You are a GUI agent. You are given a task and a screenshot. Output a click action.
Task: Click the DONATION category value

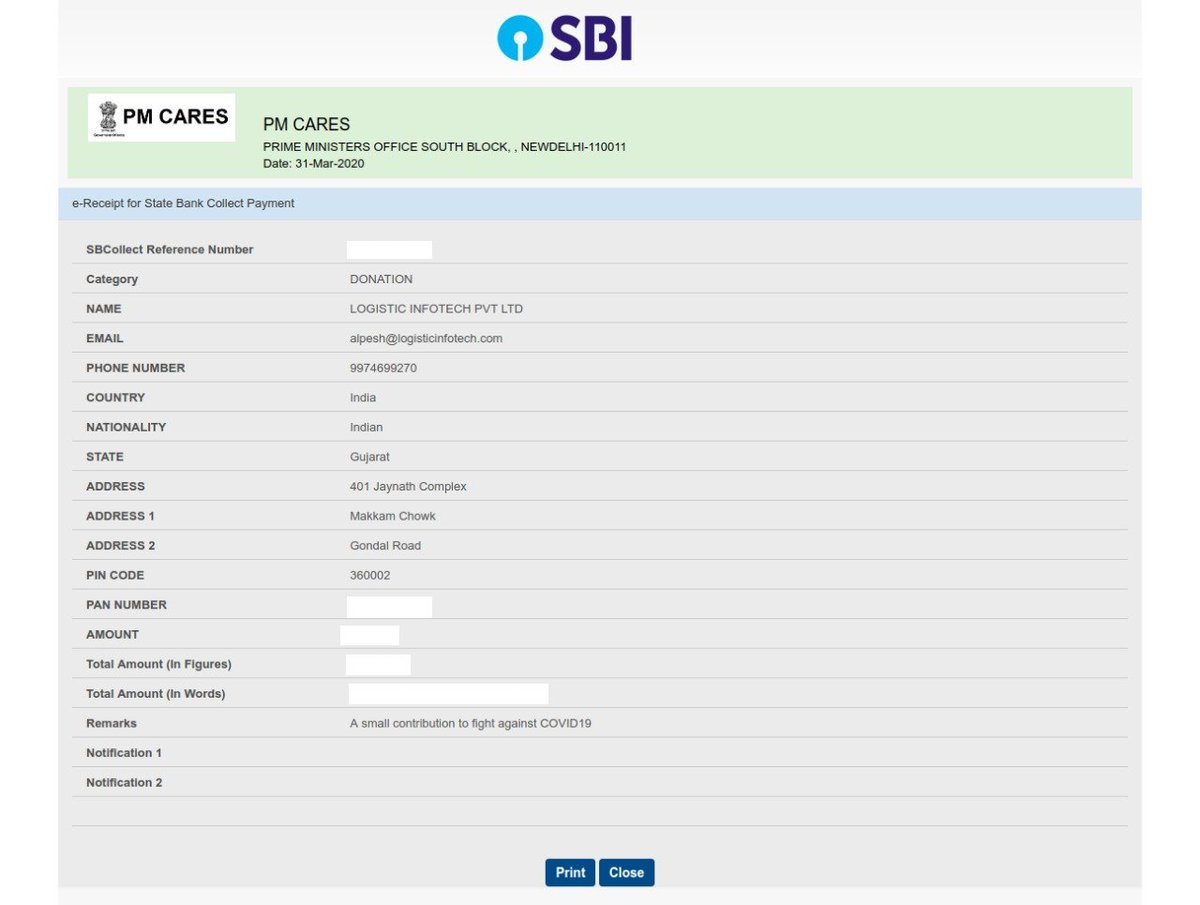381,279
